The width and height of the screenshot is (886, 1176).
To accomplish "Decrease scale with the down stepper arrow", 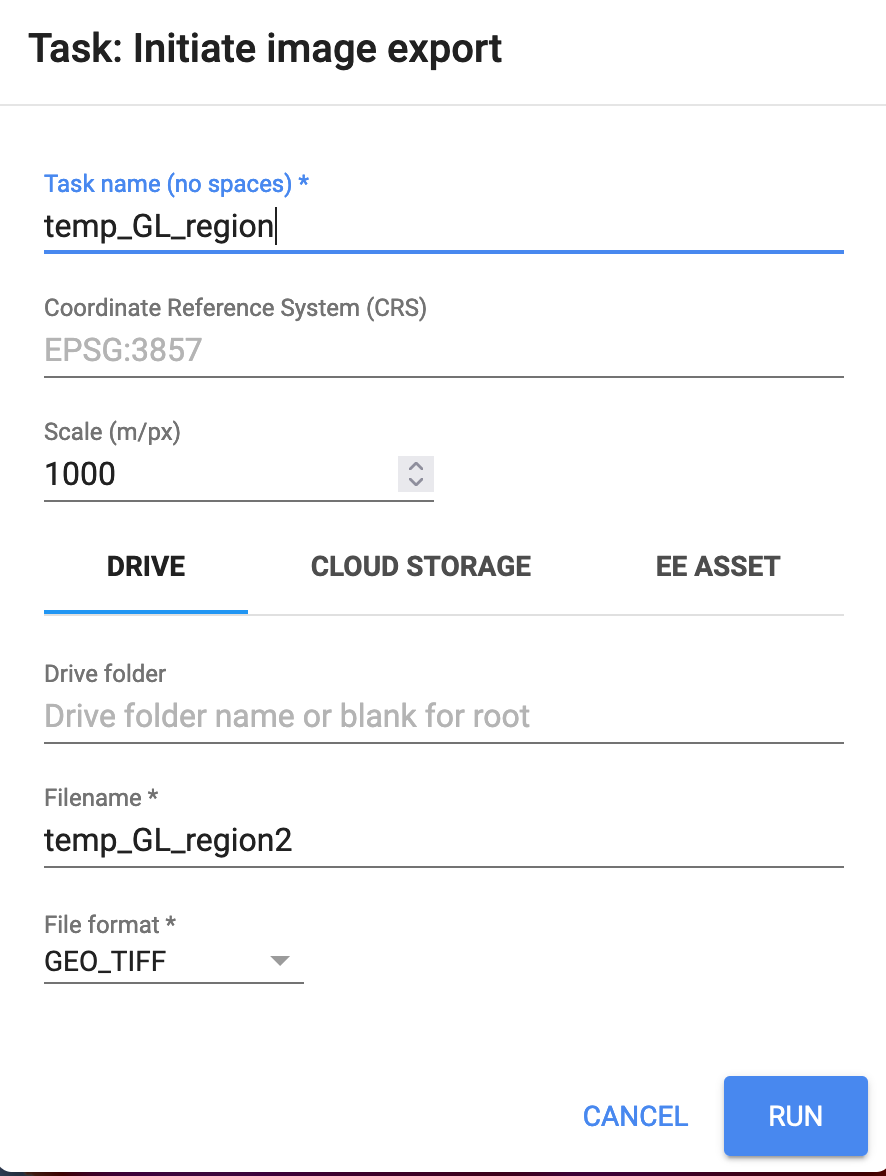I will tap(416, 482).
